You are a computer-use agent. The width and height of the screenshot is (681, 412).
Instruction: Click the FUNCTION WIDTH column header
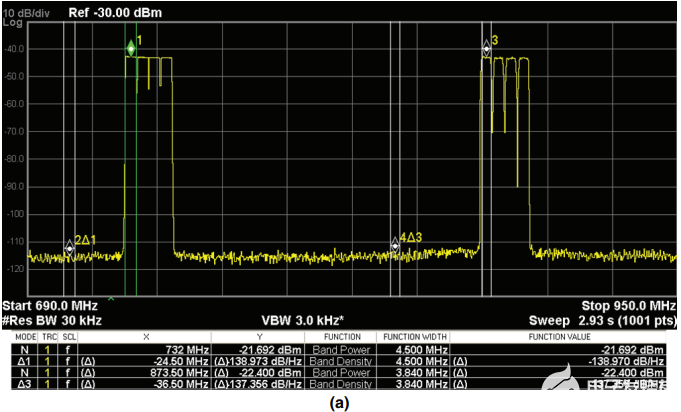click(415, 337)
